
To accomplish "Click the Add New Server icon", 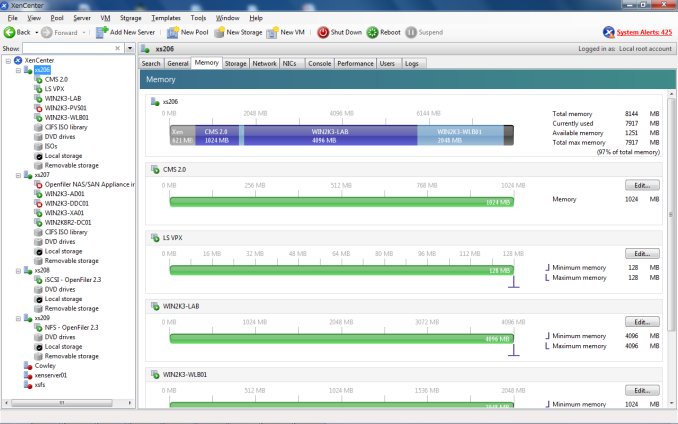I will (x=102, y=32).
